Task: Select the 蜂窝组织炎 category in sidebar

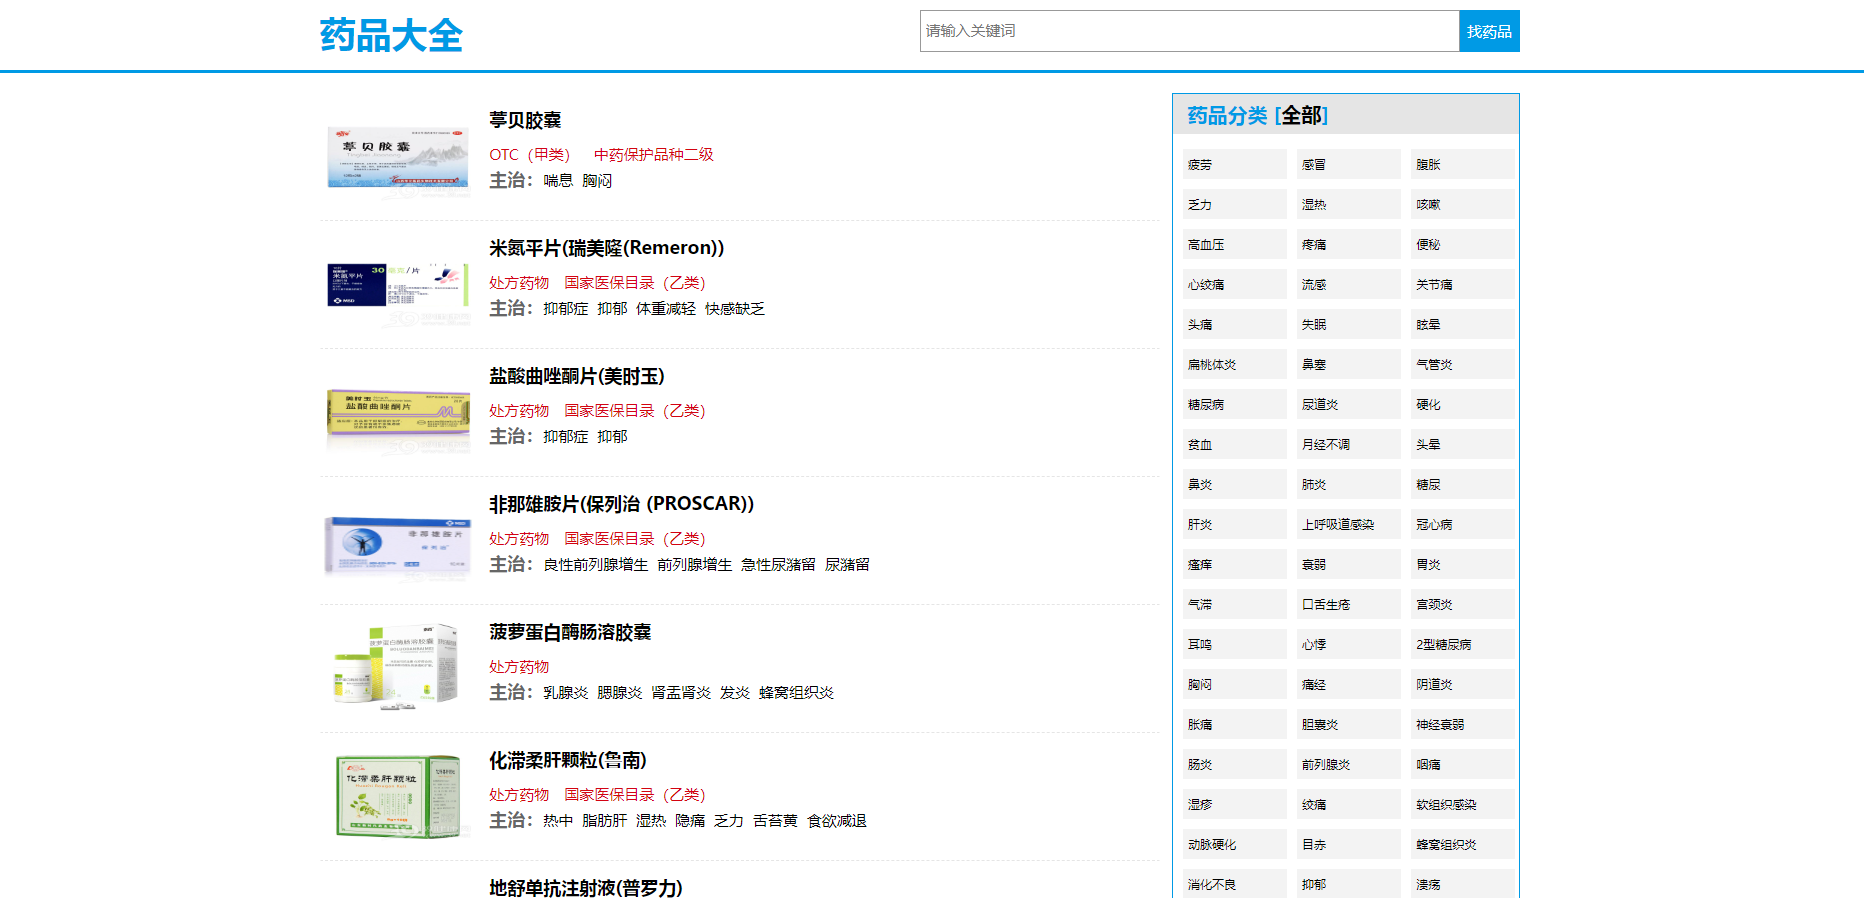Action: pos(1462,845)
